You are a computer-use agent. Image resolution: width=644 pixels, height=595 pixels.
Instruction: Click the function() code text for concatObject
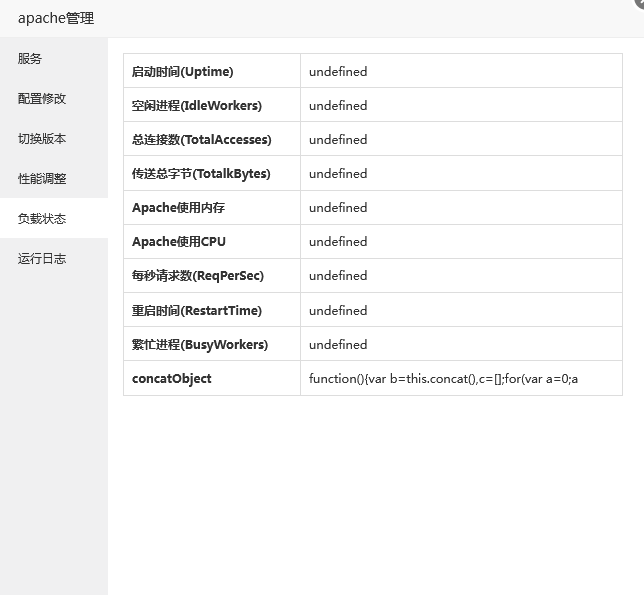click(x=443, y=379)
